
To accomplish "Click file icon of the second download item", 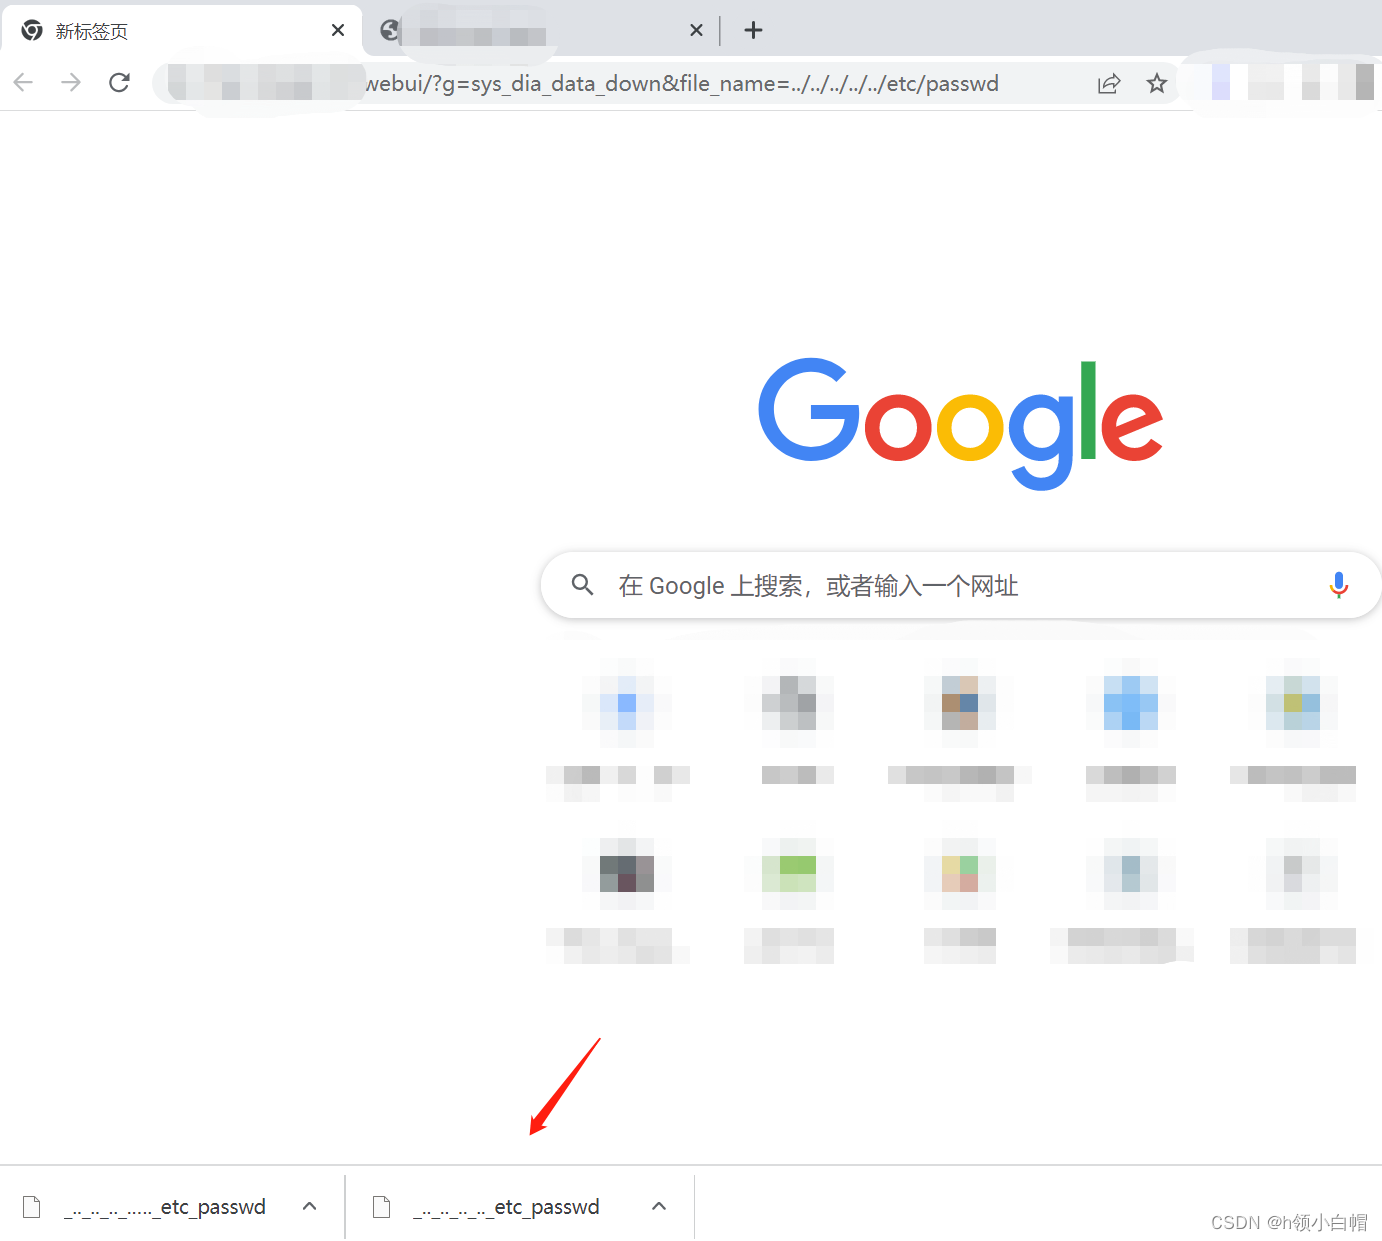I will tap(381, 1207).
